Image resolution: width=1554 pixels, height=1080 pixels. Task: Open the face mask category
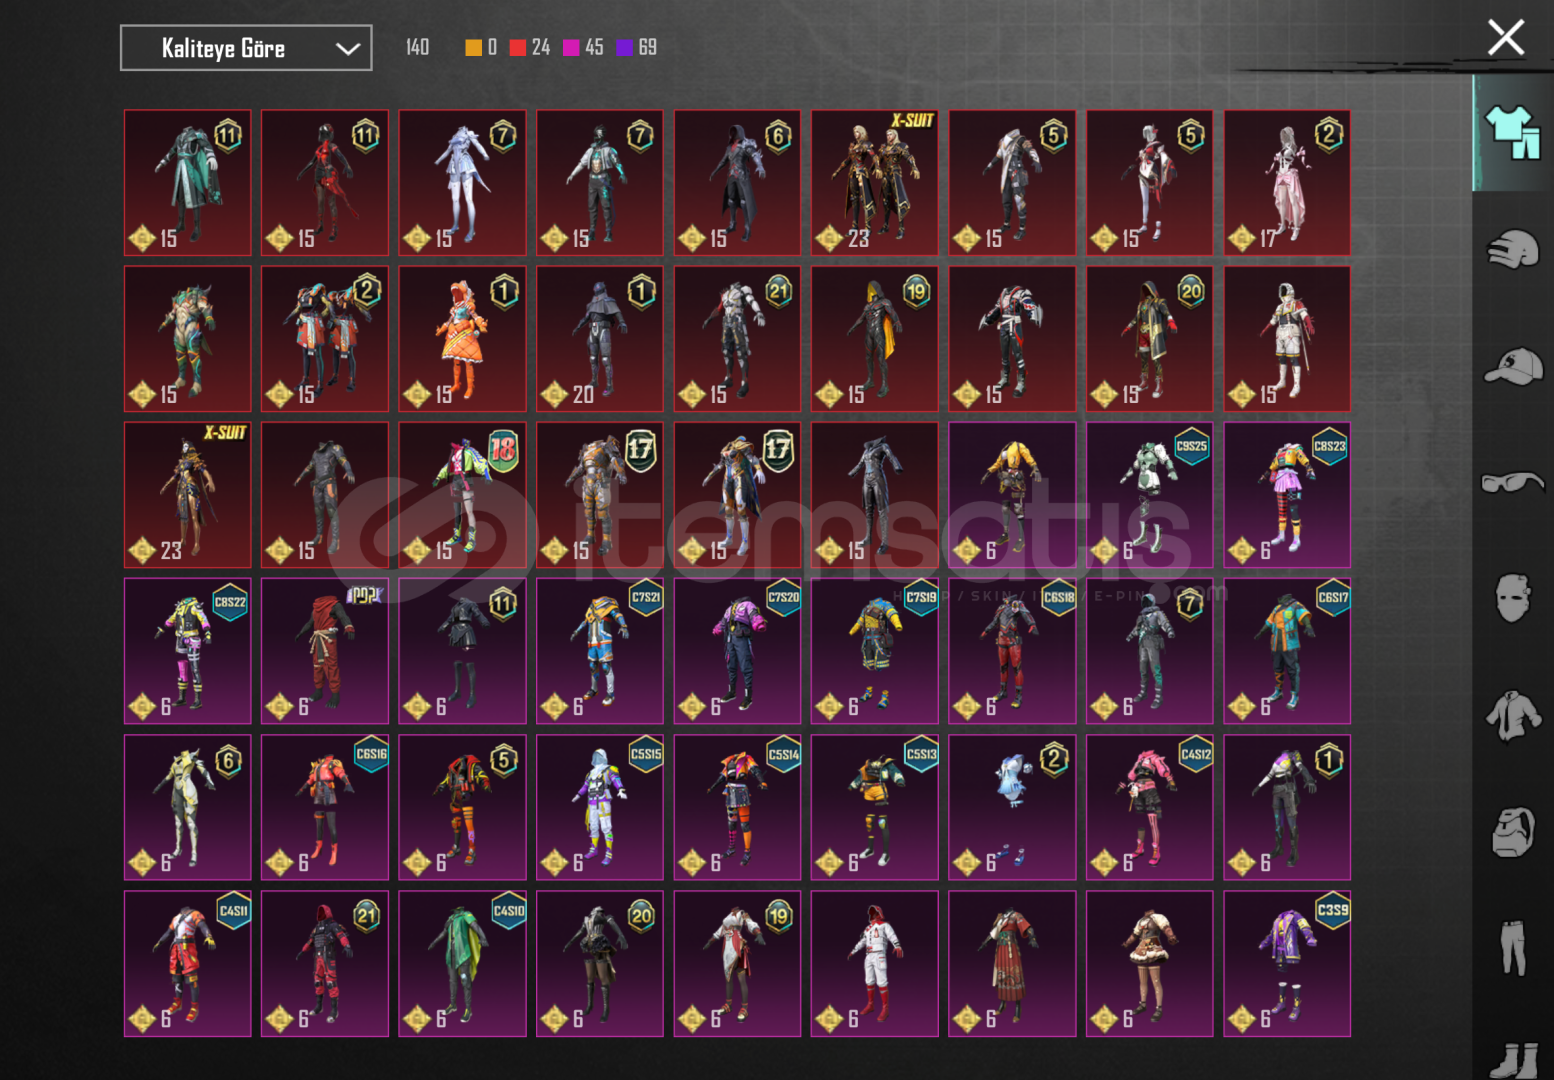click(x=1513, y=598)
